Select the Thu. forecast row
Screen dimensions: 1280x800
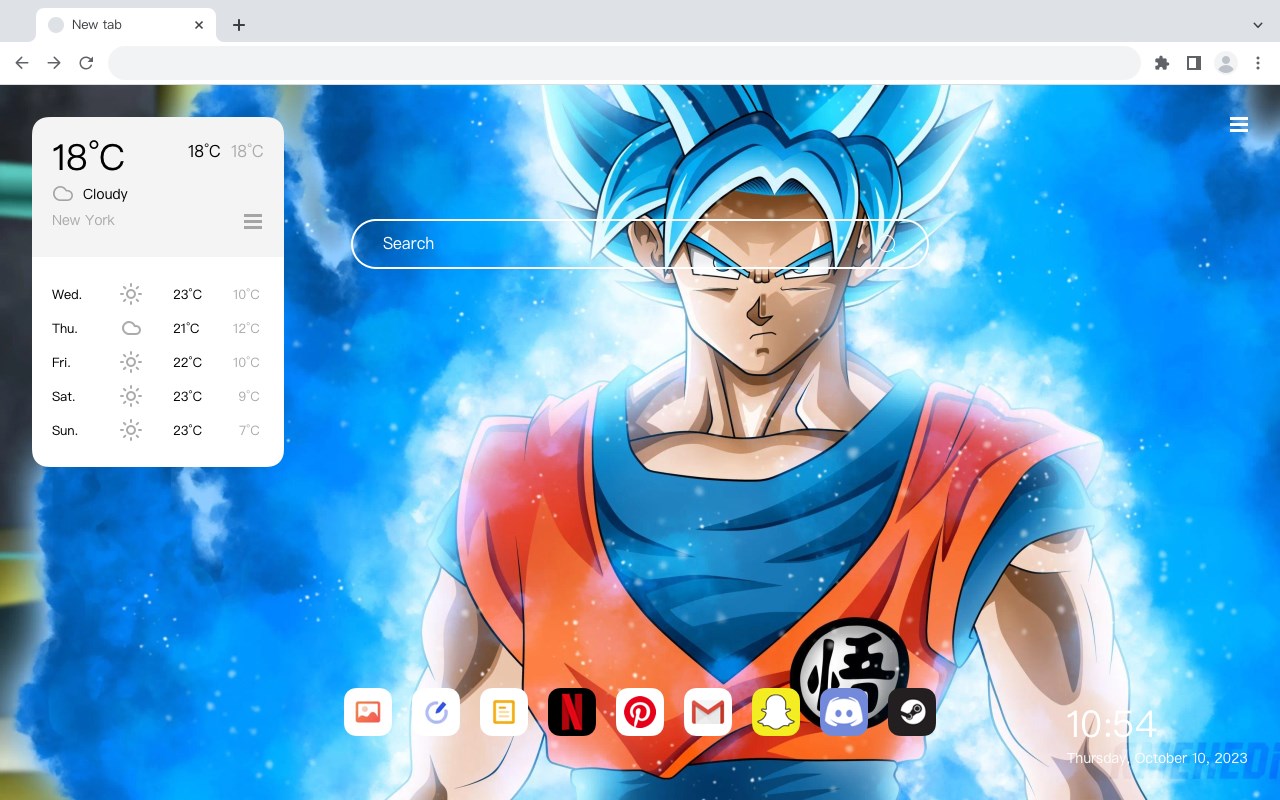pos(158,328)
